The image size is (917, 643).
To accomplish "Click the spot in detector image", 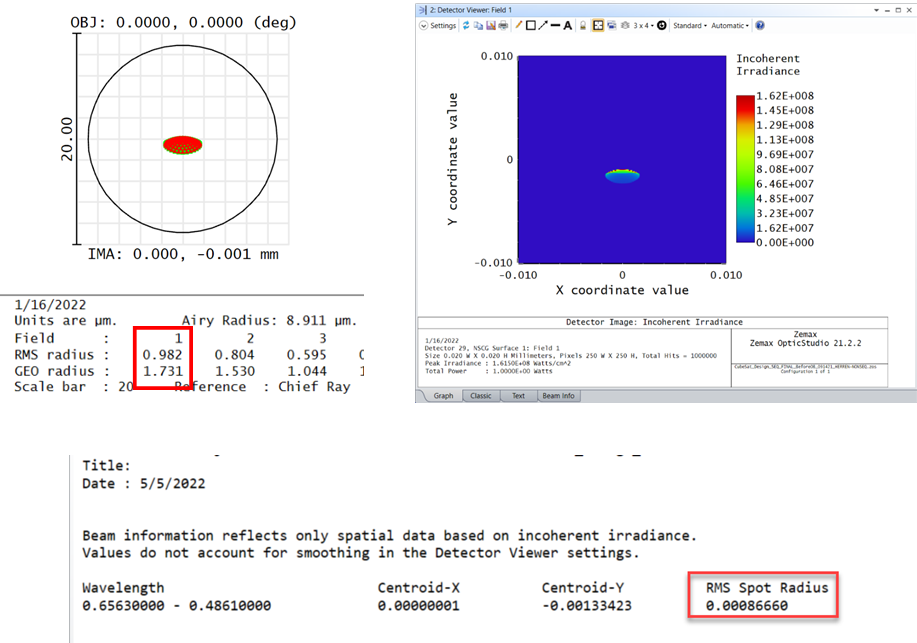I will click(622, 175).
